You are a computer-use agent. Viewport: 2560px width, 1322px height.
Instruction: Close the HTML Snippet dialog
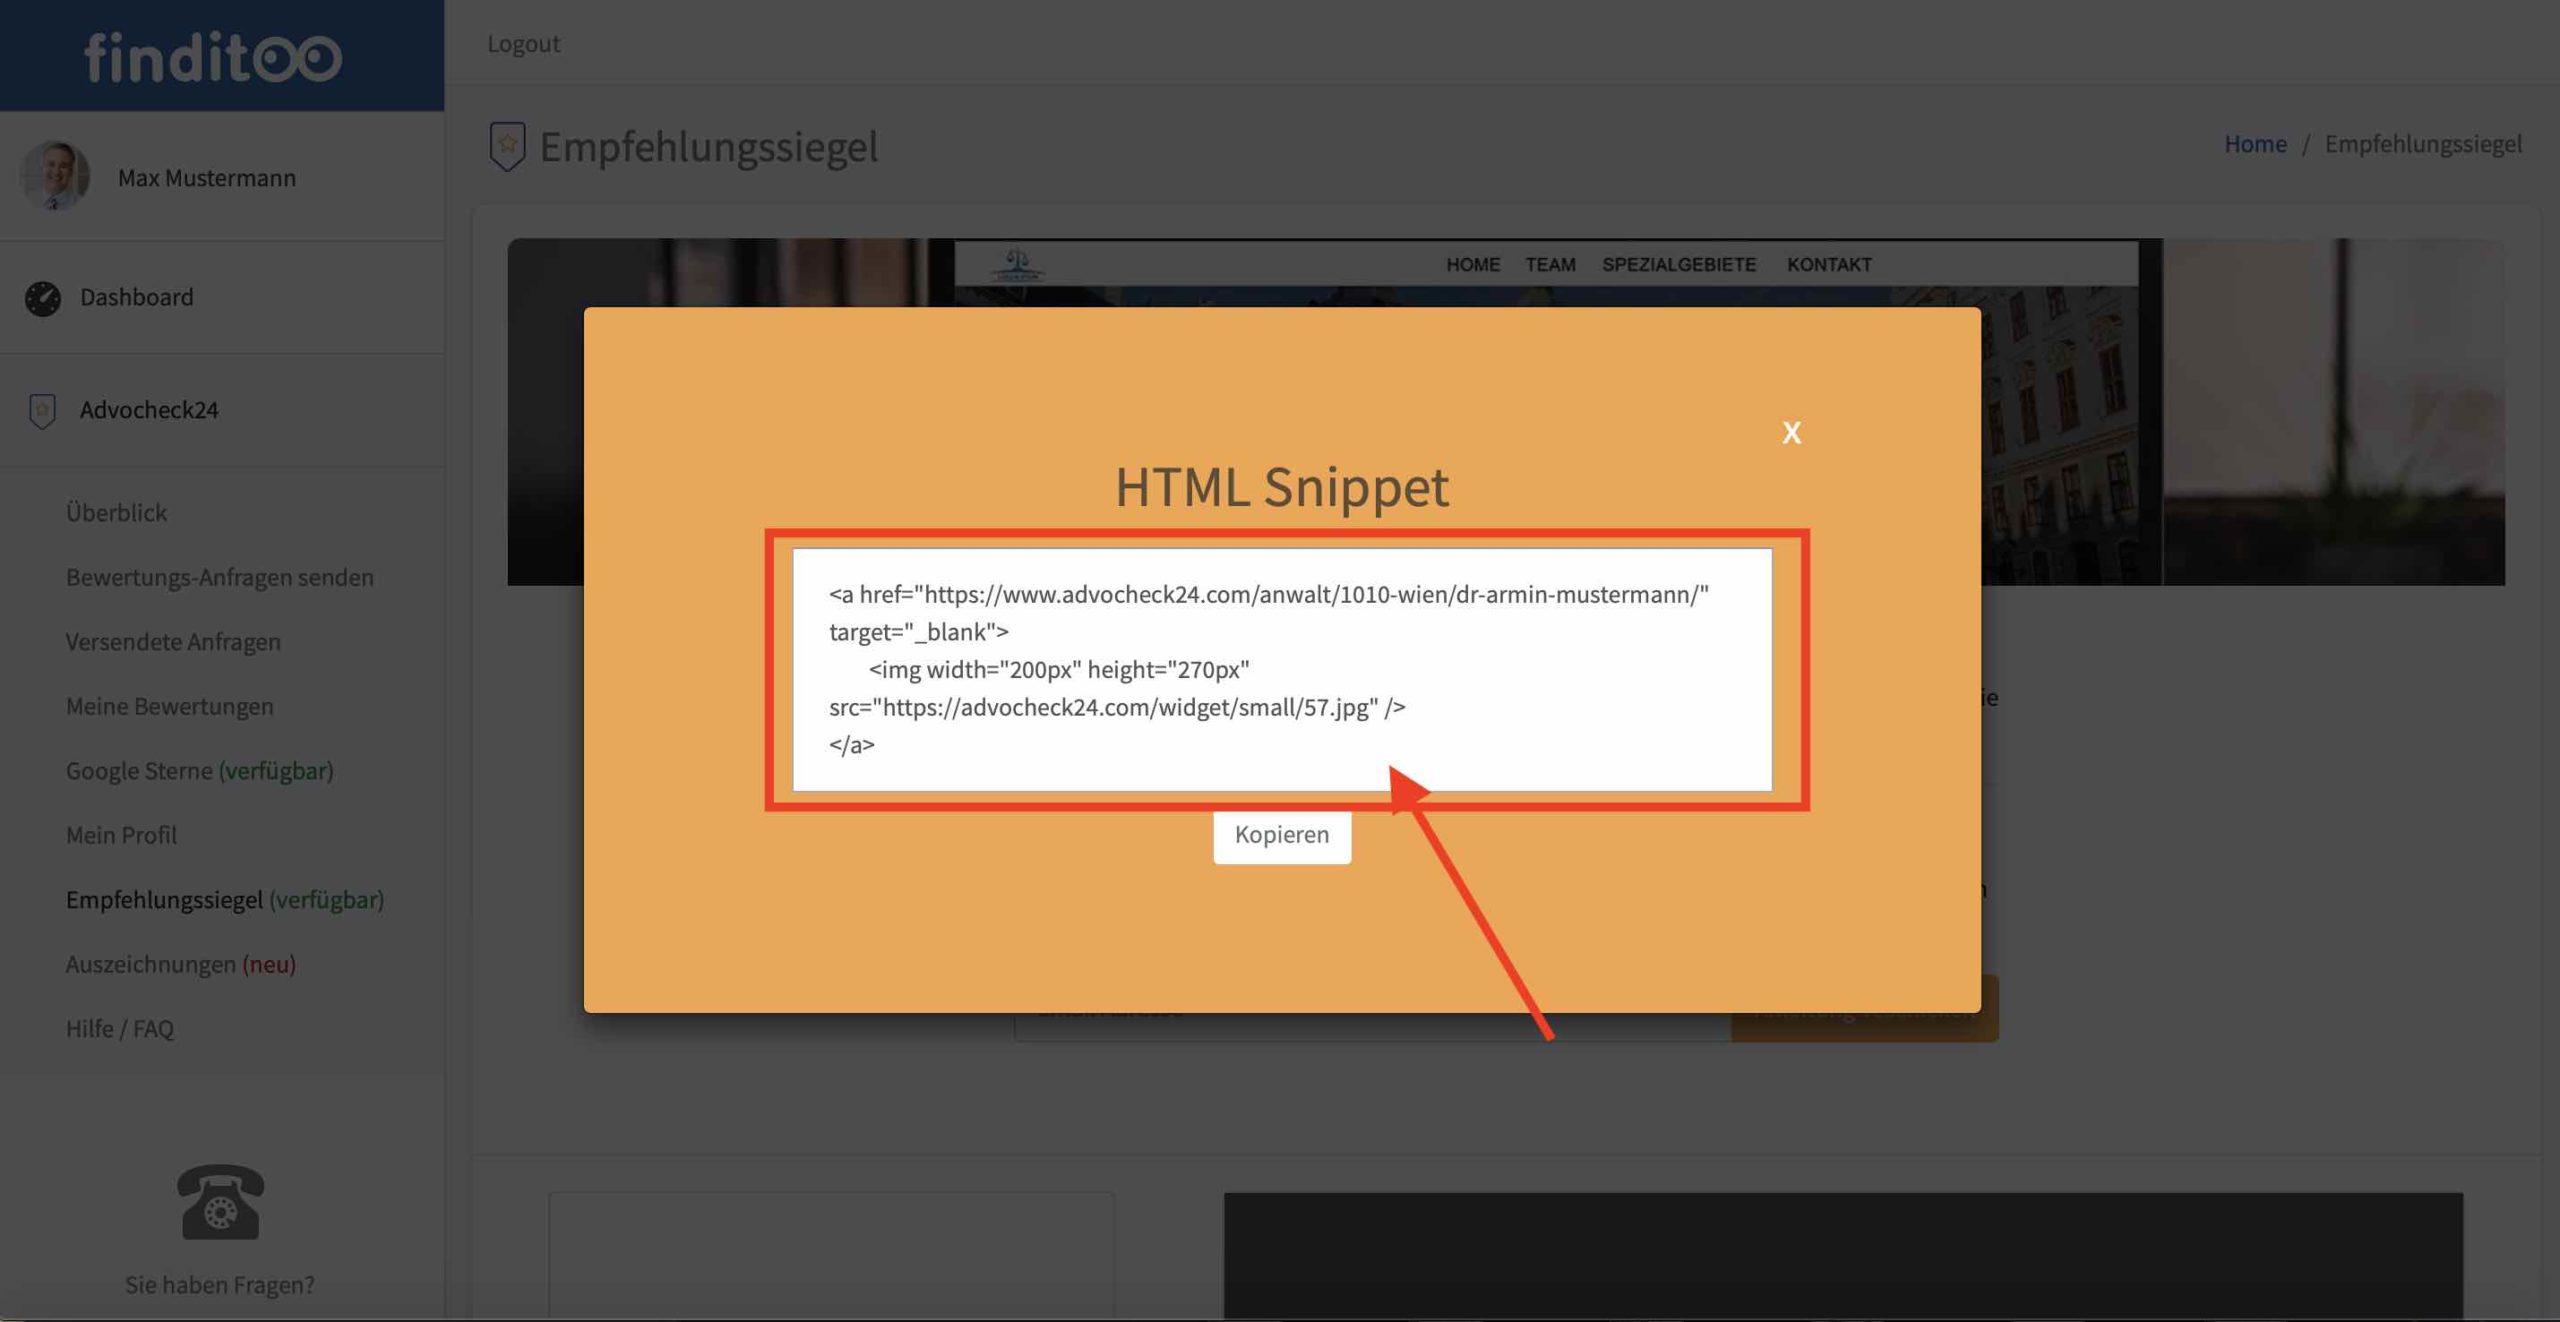1791,432
